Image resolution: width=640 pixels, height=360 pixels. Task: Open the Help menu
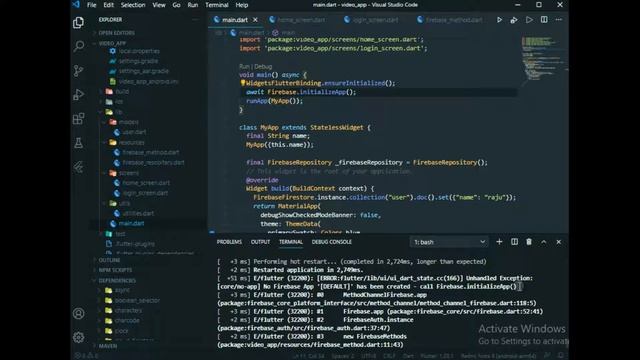(242, 5)
